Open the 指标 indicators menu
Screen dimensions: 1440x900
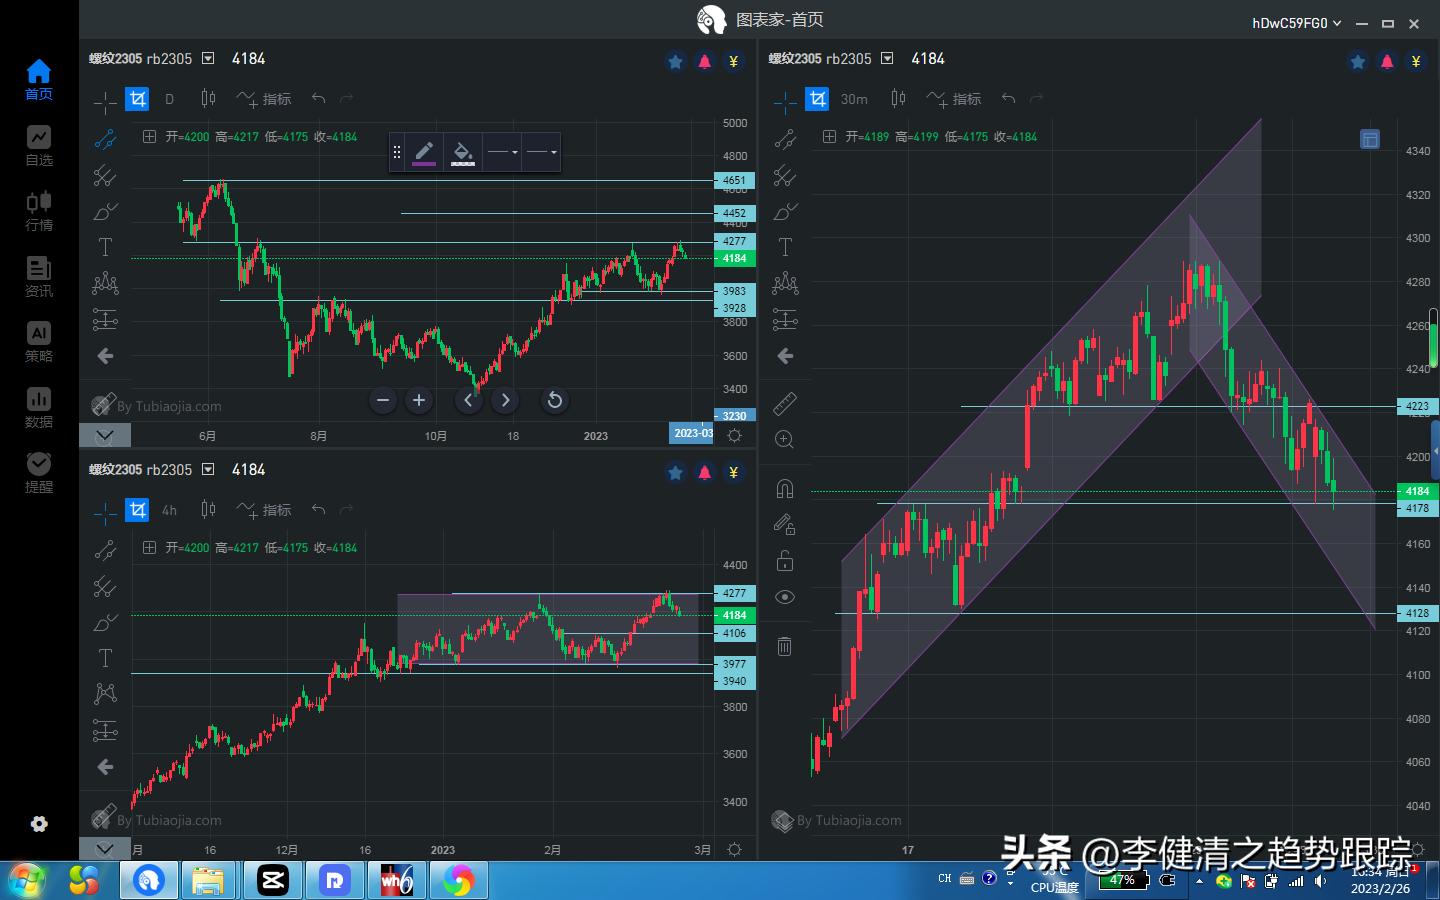coord(265,99)
